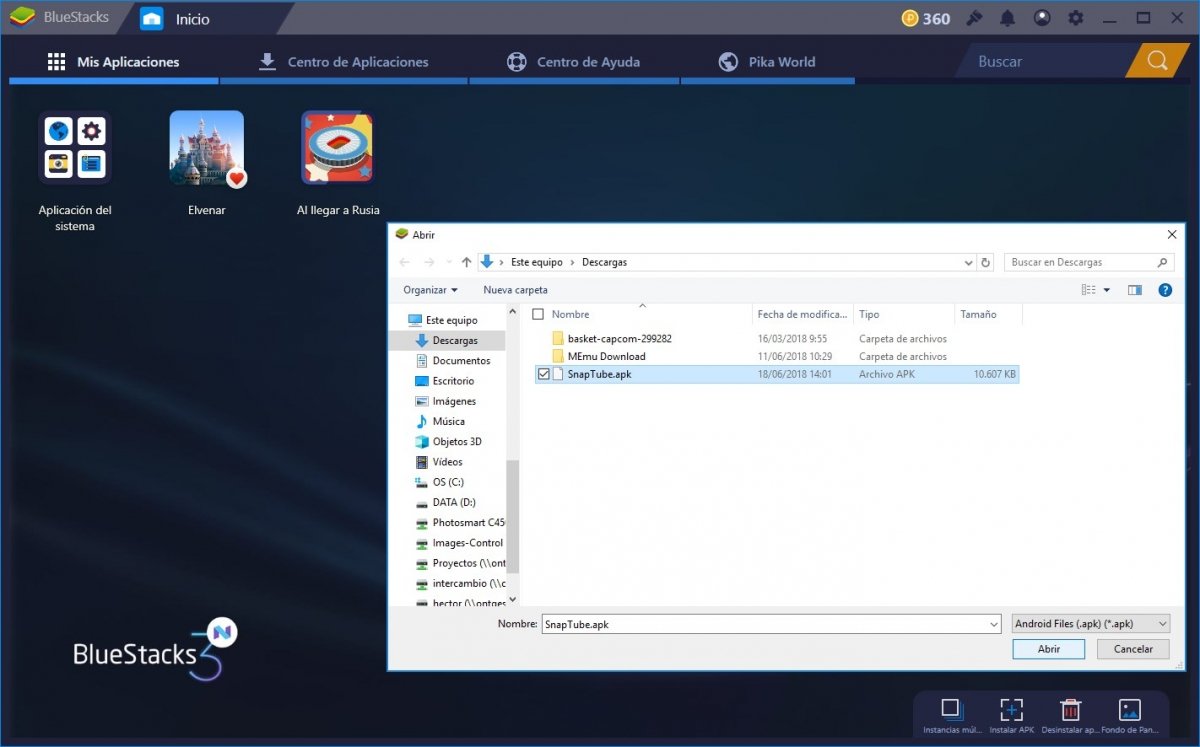This screenshot has height=747, width=1200.
Task: Select Música in the navigation pane
Action: point(448,421)
